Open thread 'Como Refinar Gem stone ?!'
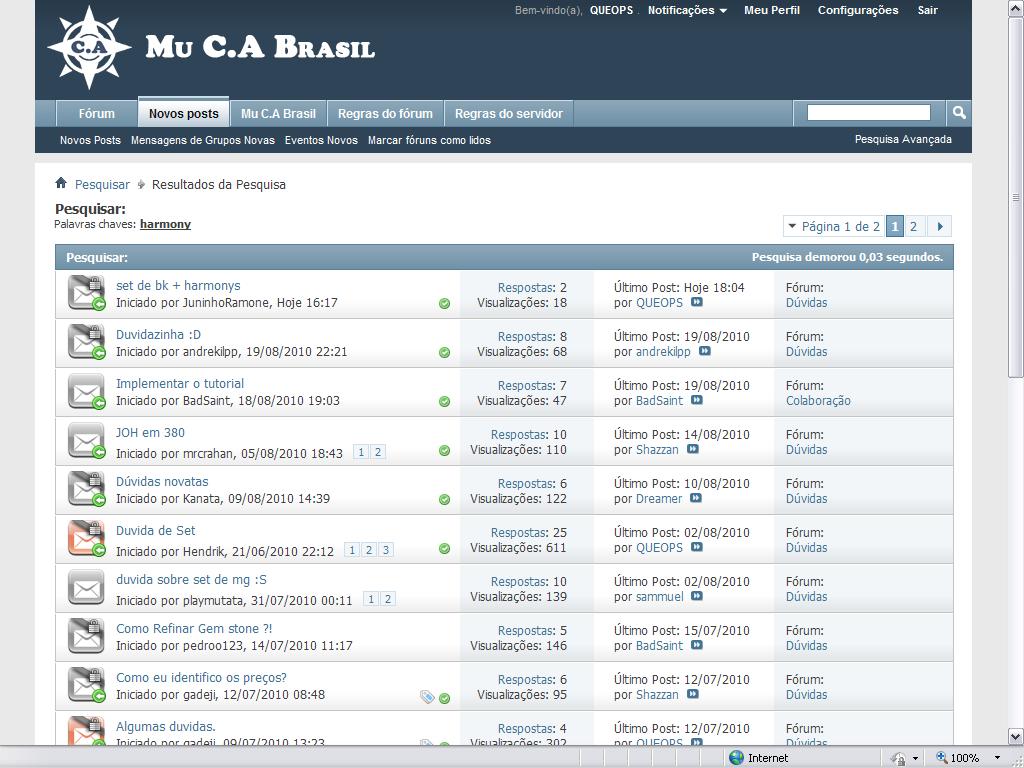 (194, 629)
